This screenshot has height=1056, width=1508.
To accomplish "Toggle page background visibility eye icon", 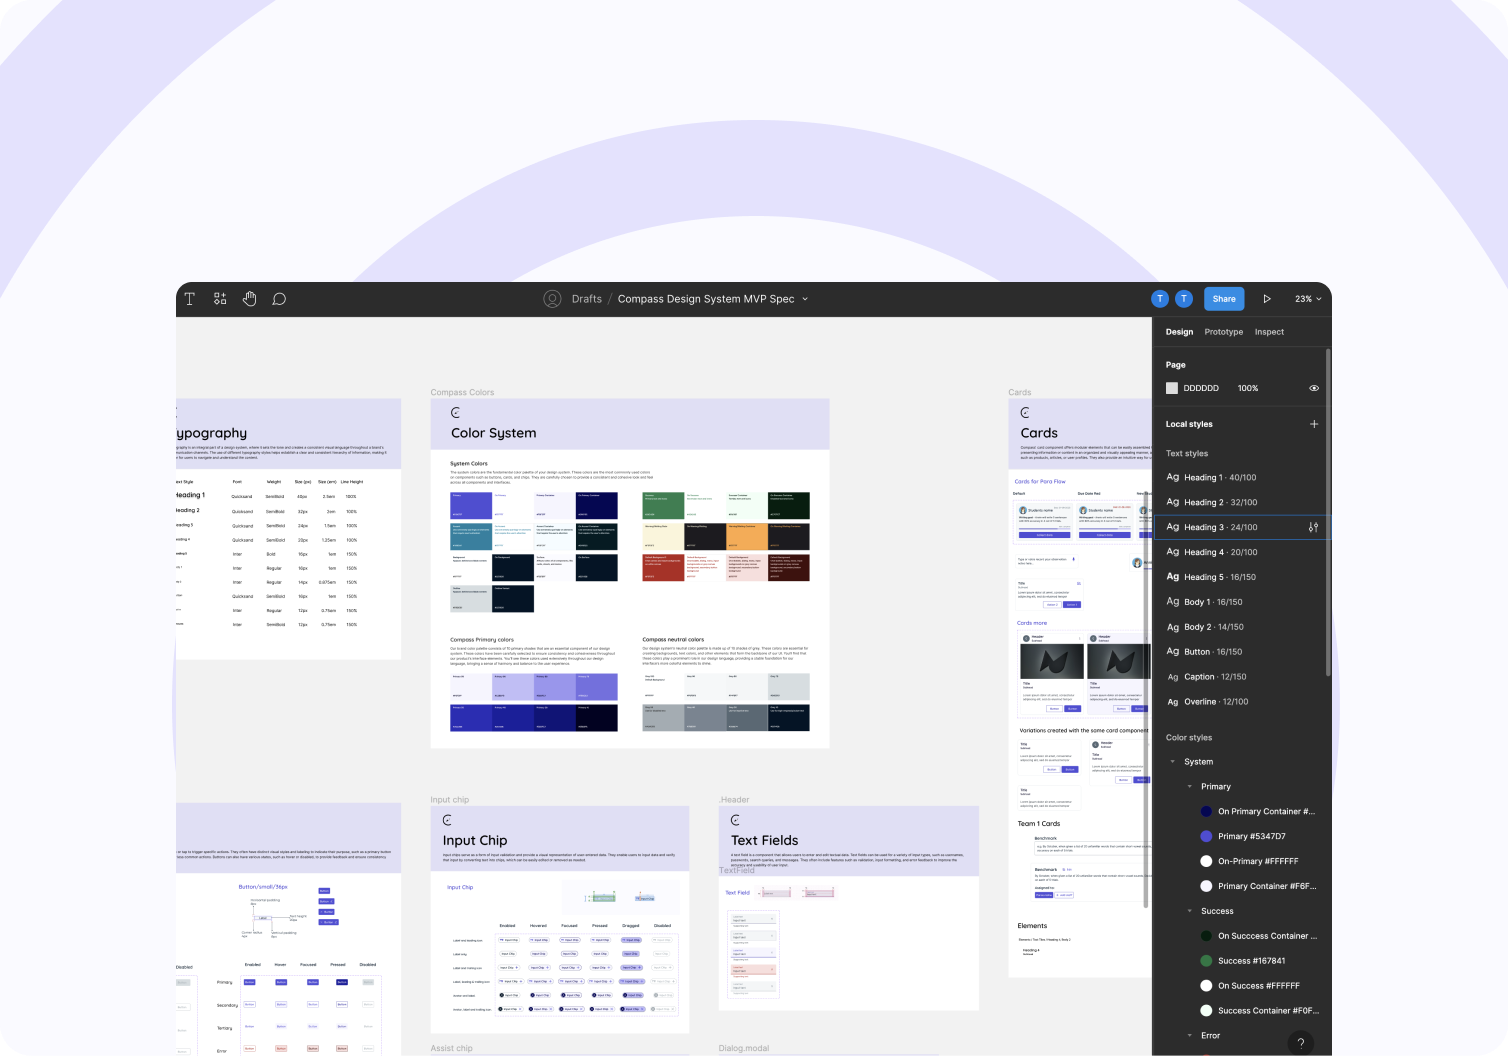I will pos(1314,388).
